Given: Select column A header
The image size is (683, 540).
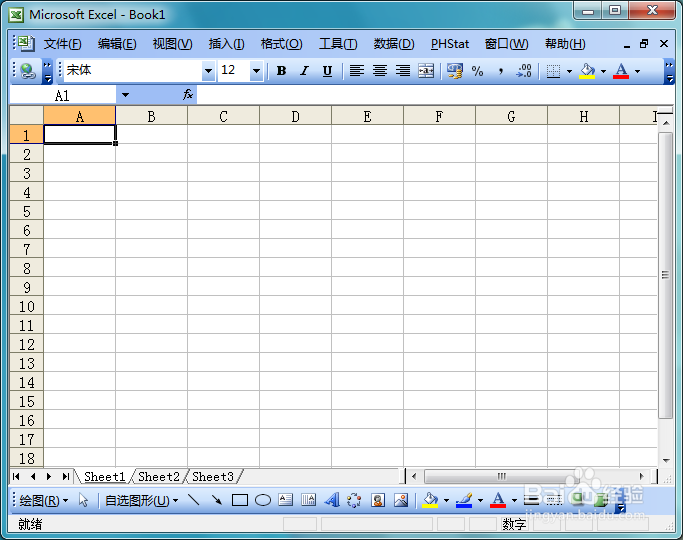Looking at the screenshot, I should [80, 116].
